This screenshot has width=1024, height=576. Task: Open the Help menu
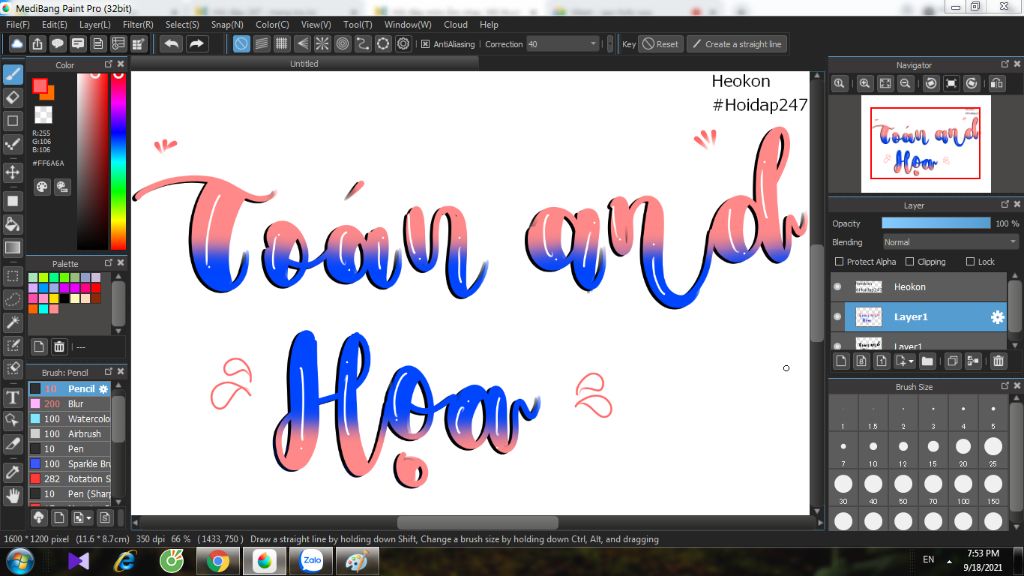point(488,25)
